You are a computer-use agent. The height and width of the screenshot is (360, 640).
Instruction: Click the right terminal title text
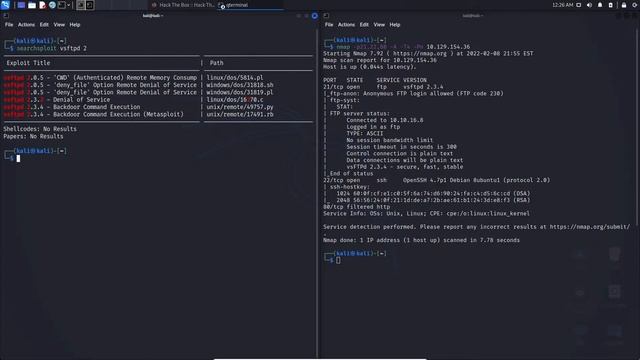point(473,16)
